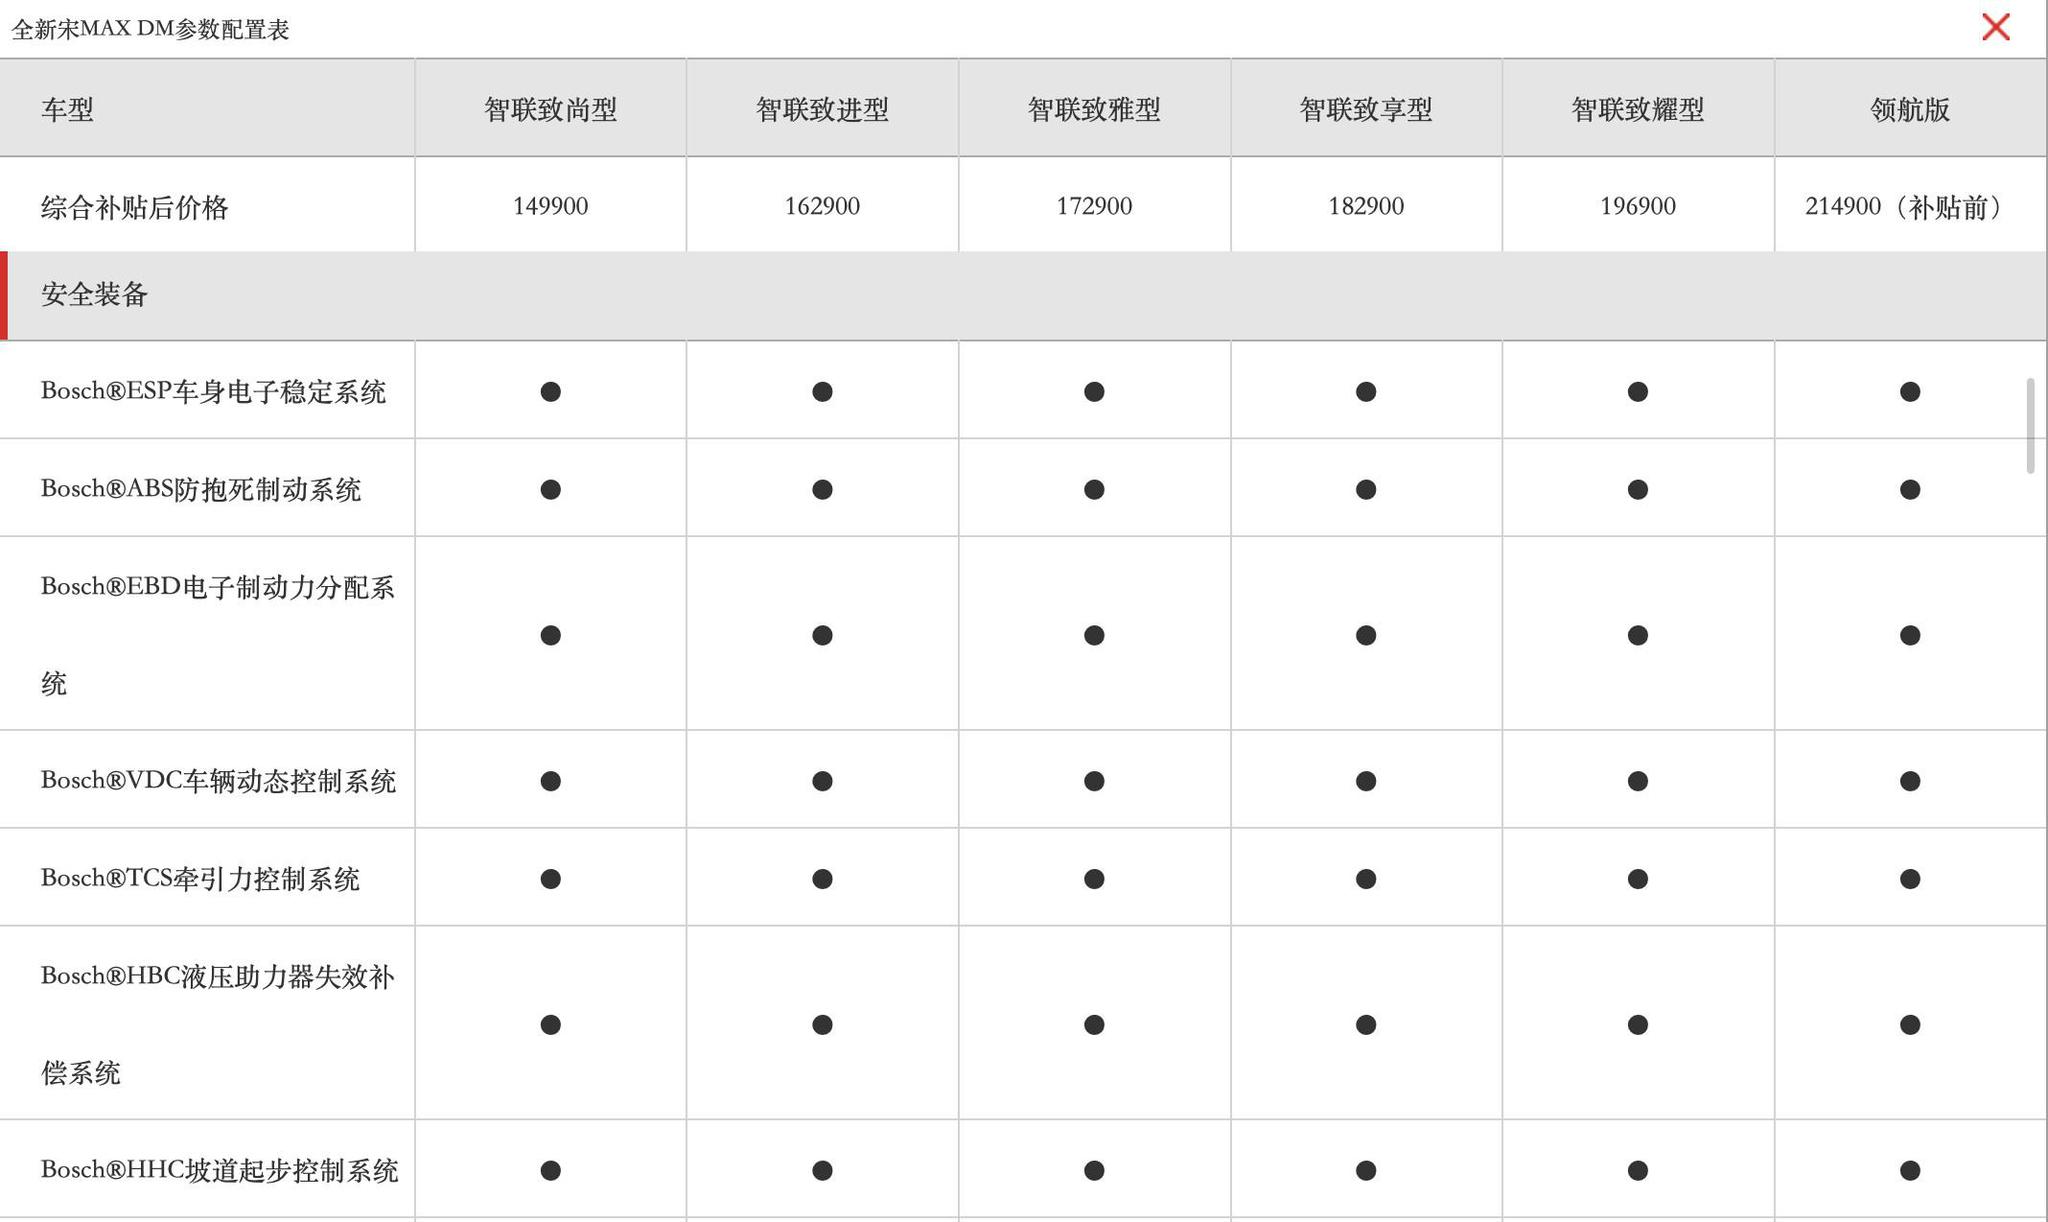Click the ABS dot under 智联致进型
This screenshot has height=1222, width=2048.
[x=822, y=489]
